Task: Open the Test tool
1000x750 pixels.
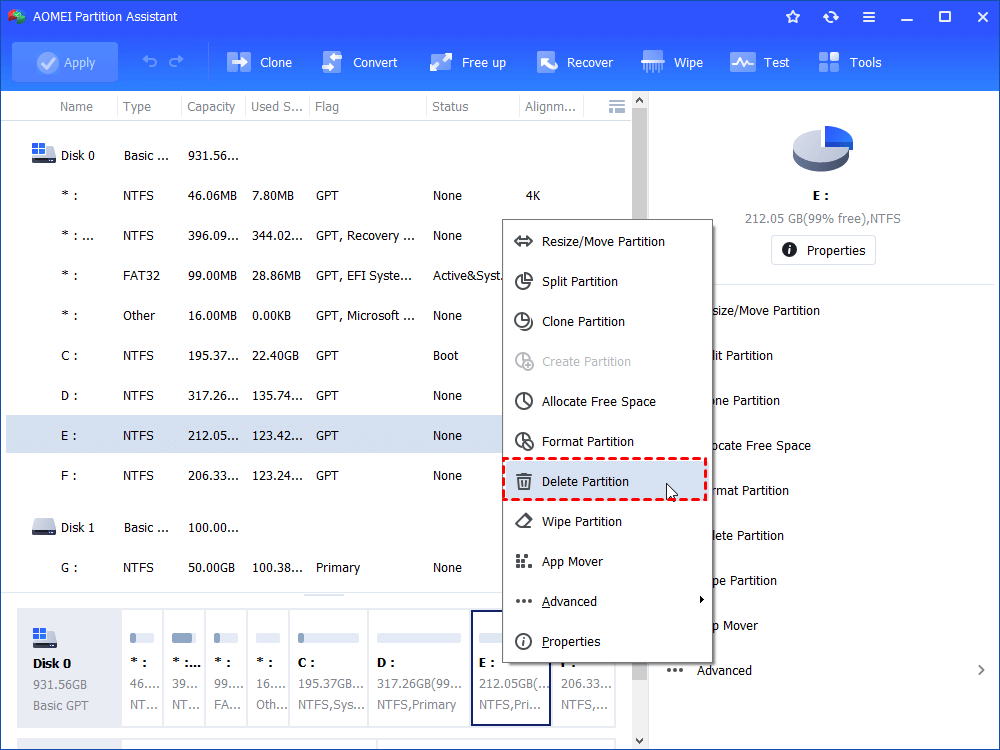Action: coord(760,62)
